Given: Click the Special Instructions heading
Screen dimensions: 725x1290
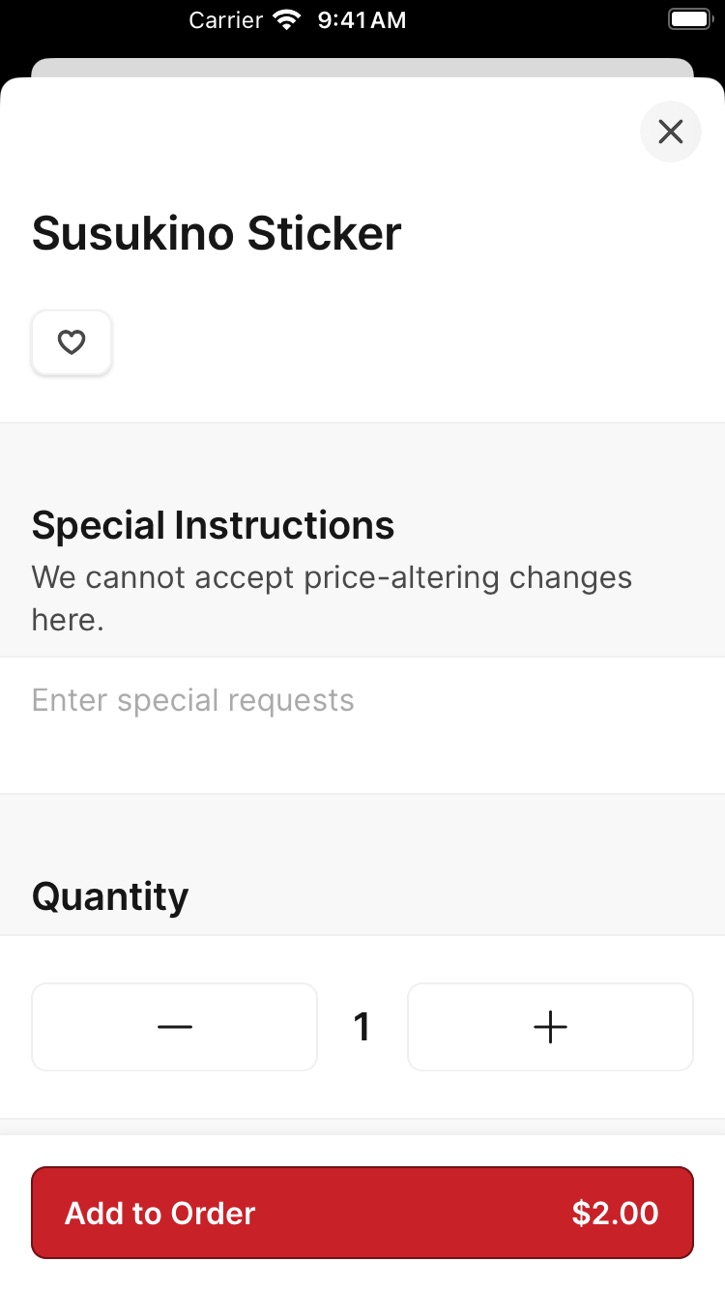Looking at the screenshot, I should pyautogui.click(x=213, y=525).
